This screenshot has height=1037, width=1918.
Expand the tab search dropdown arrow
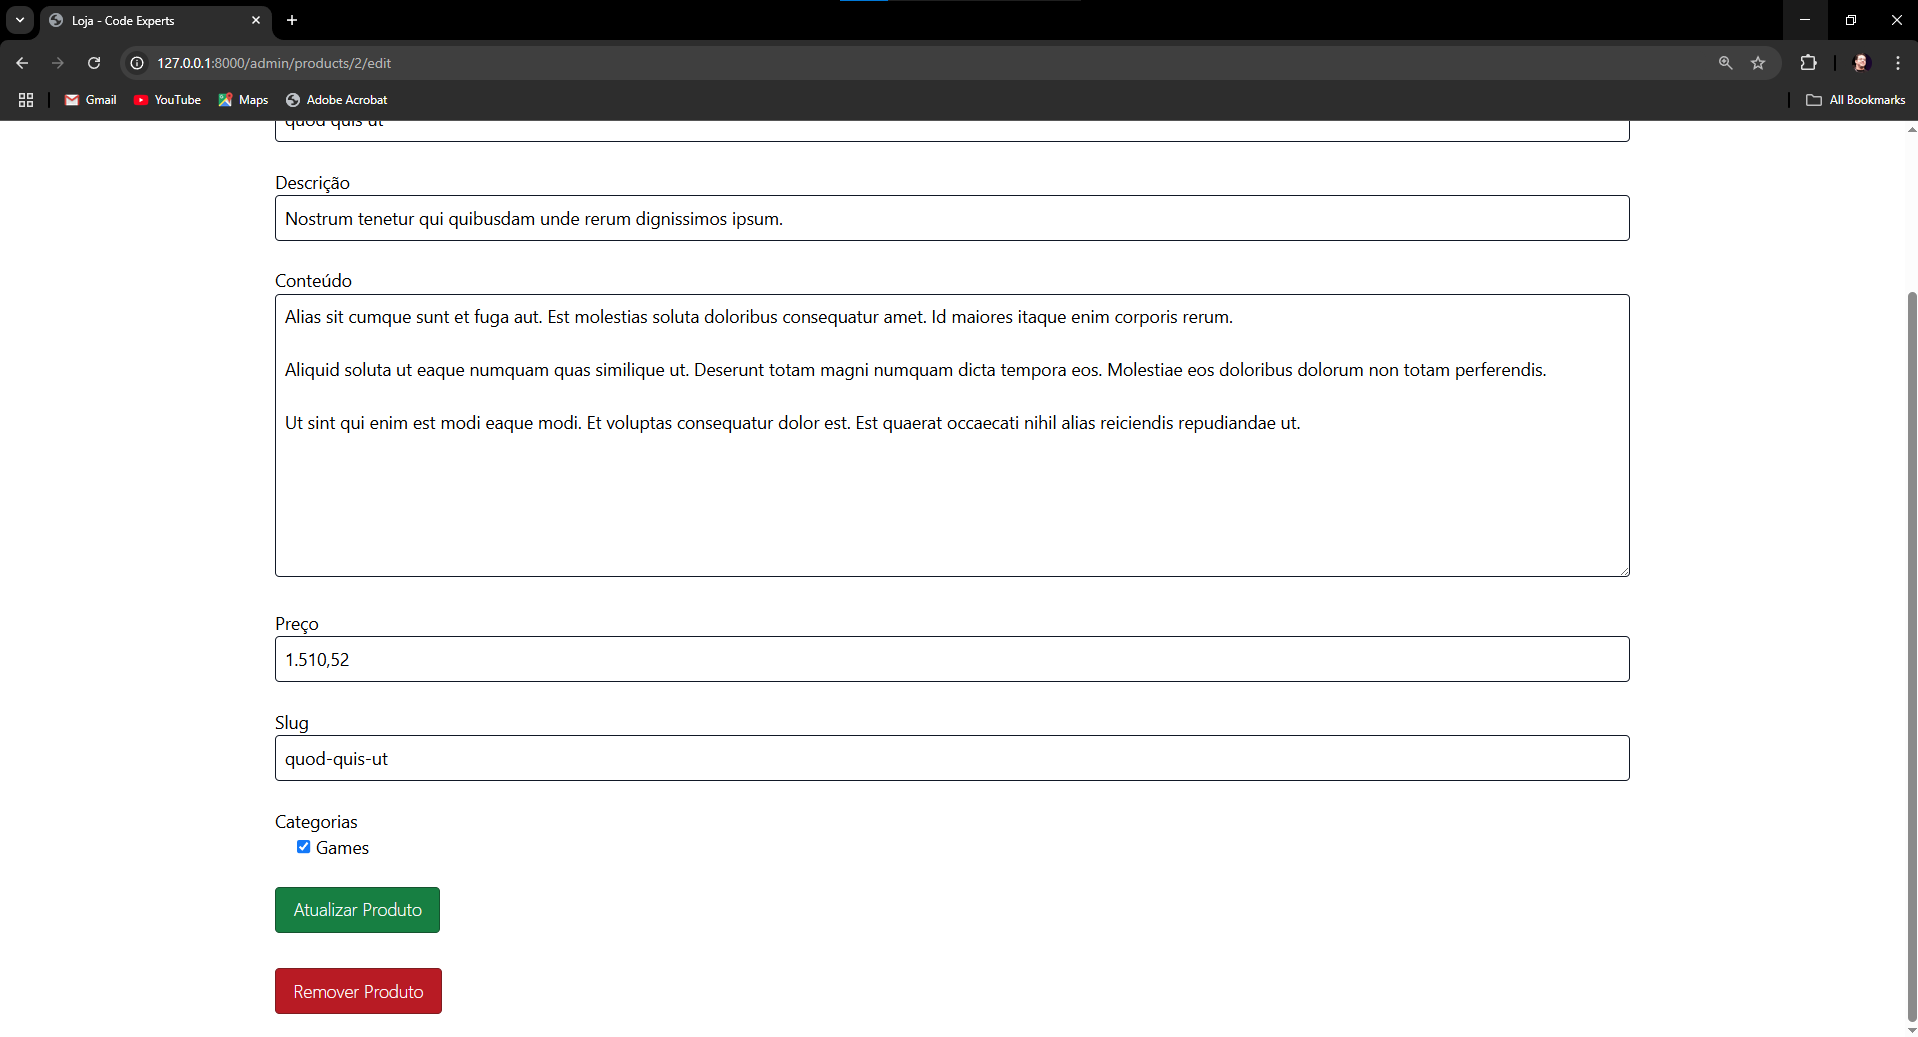click(20, 20)
